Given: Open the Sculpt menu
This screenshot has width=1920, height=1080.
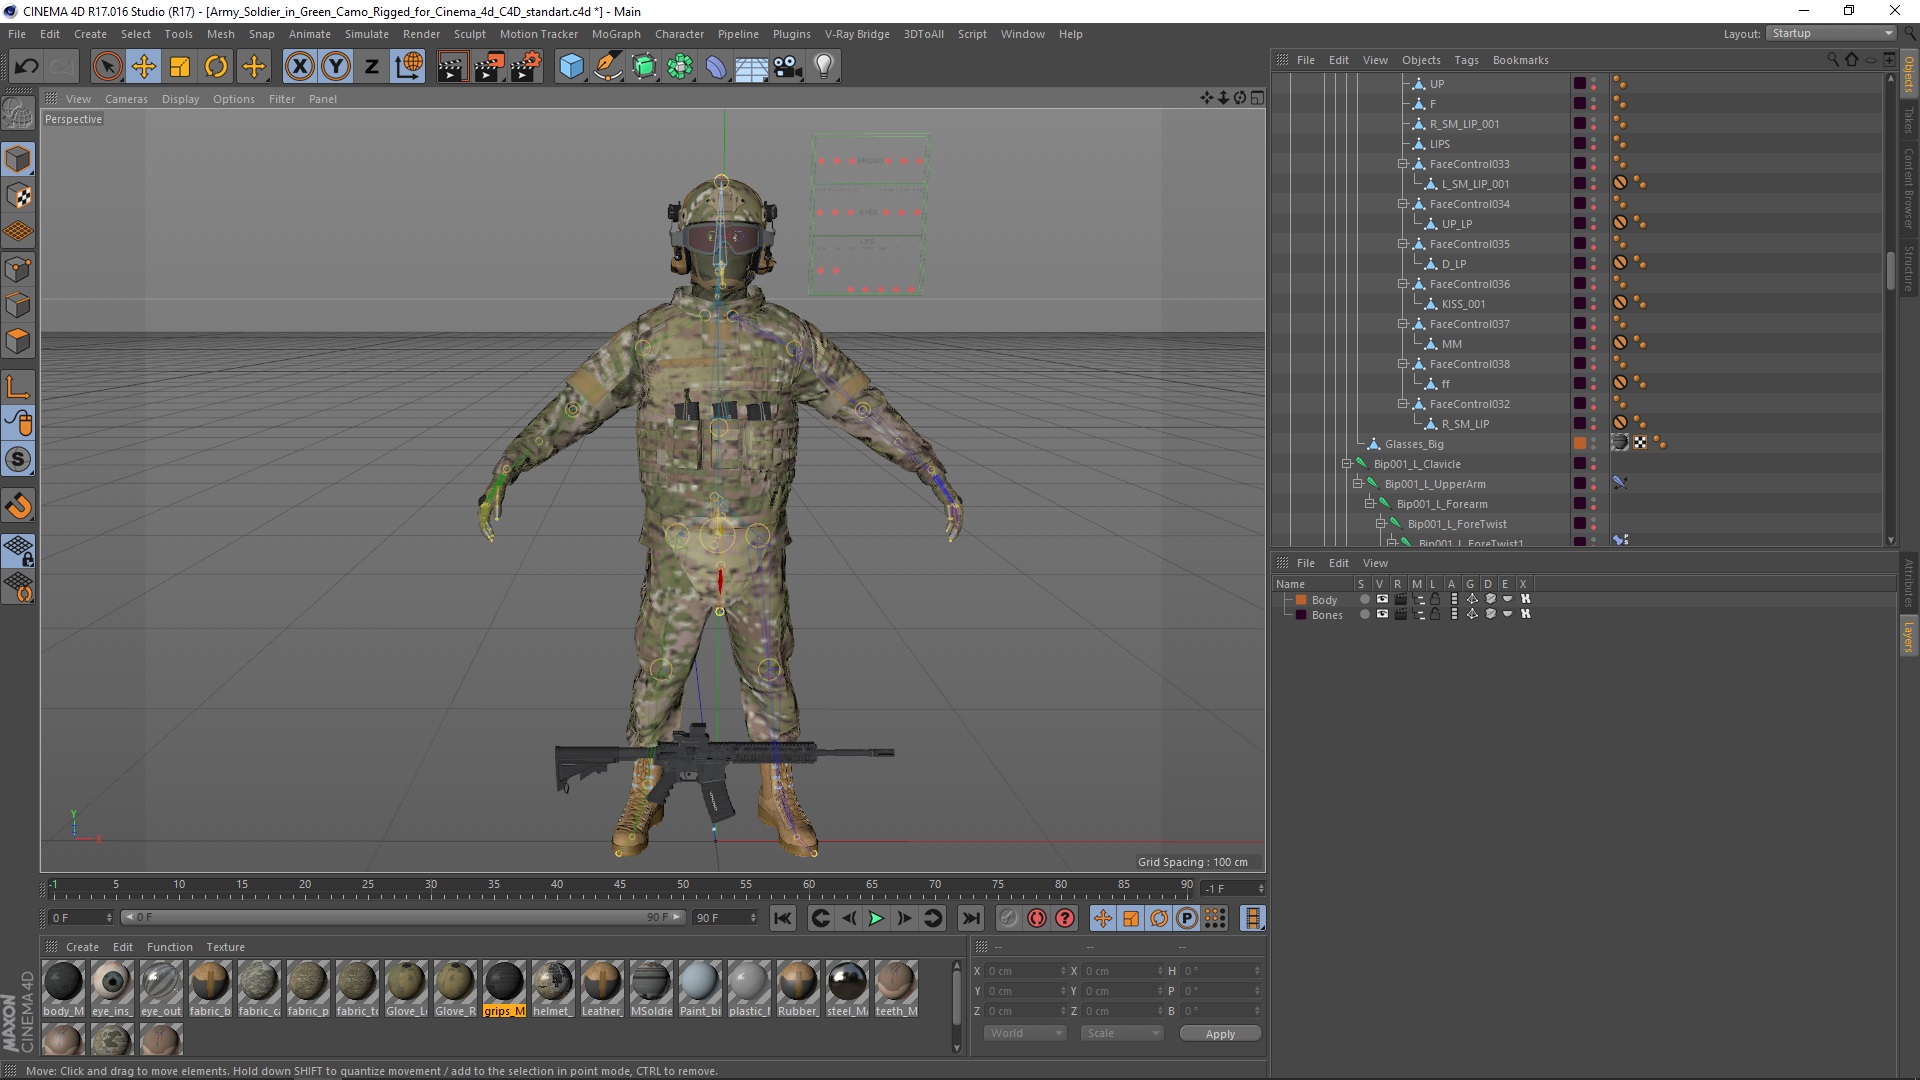Looking at the screenshot, I should (x=469, y=34).
